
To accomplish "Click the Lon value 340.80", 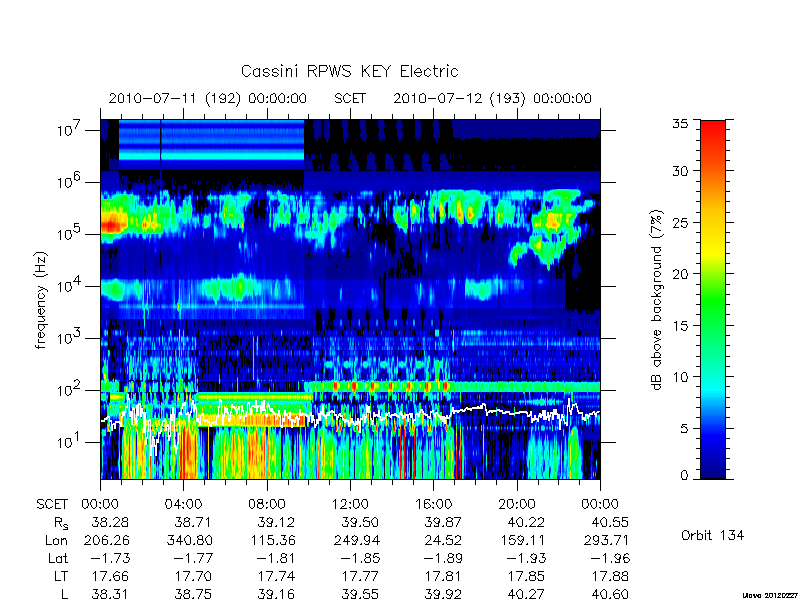I will click(x=189, y=540).
